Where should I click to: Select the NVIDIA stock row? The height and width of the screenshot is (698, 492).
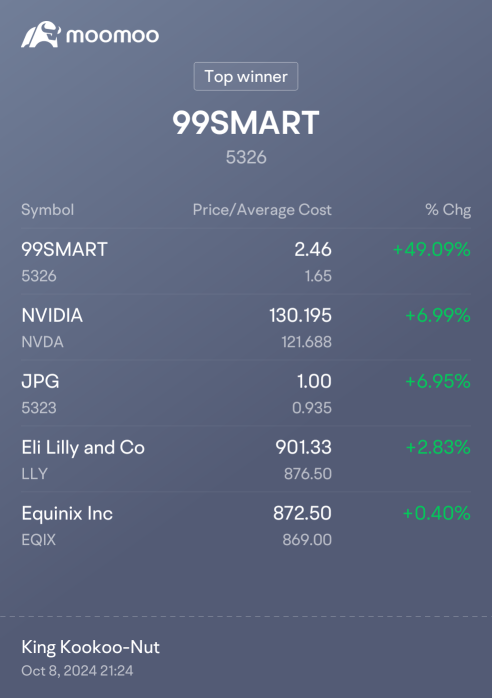(x=246, y=328)
